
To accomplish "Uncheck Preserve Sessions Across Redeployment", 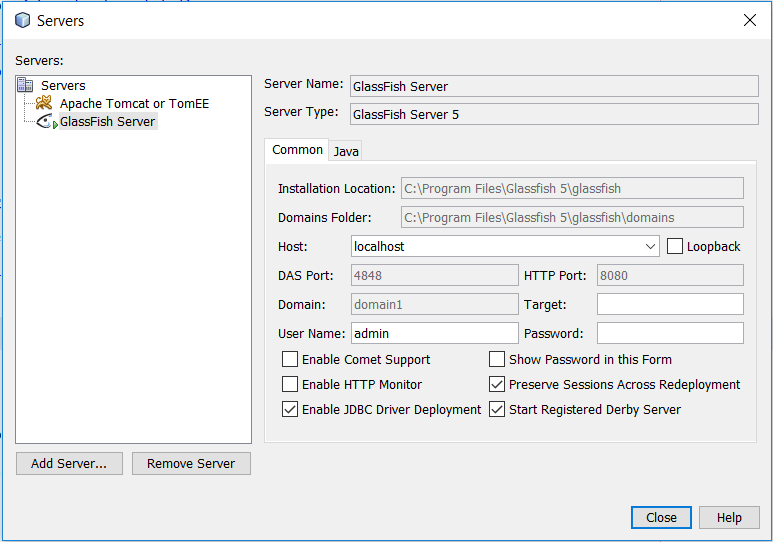I will 497,384.
